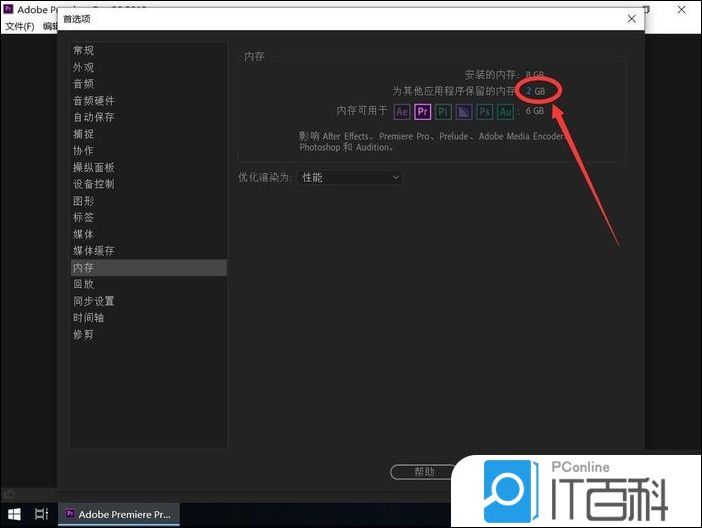This screenshot has width=702, height=528.
Task: Click the 帮助 button
Action: coord(423,472)
